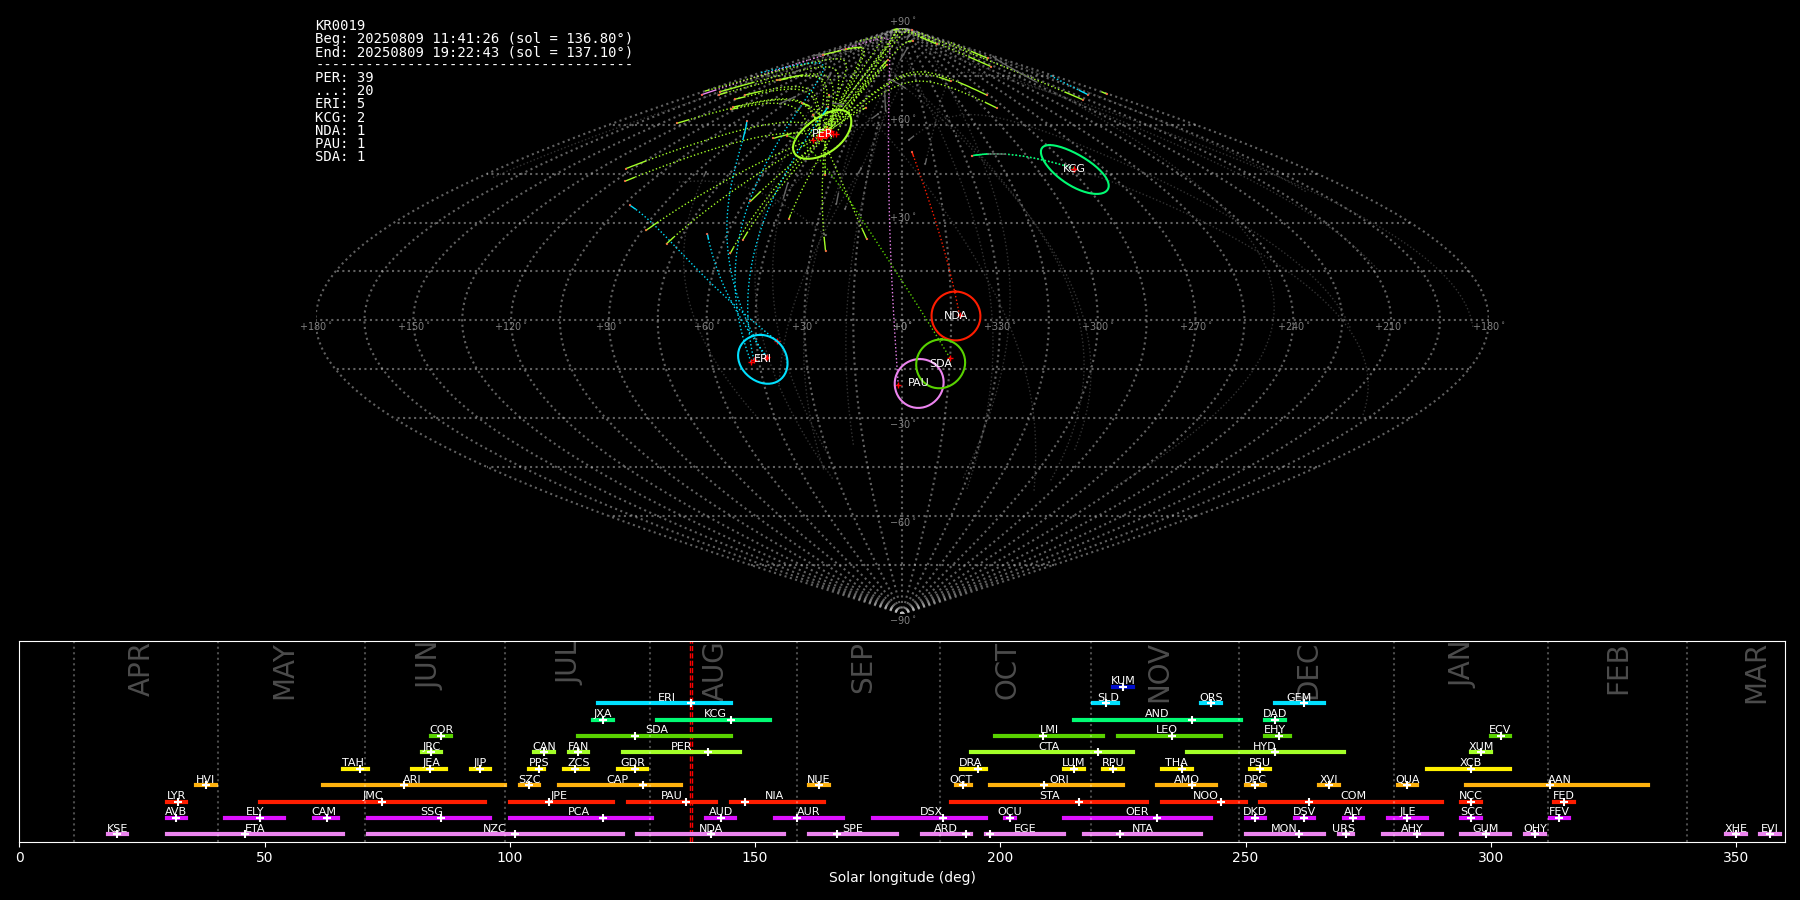Click the CAP shower bar in timeline

click(x=620, y=785)
